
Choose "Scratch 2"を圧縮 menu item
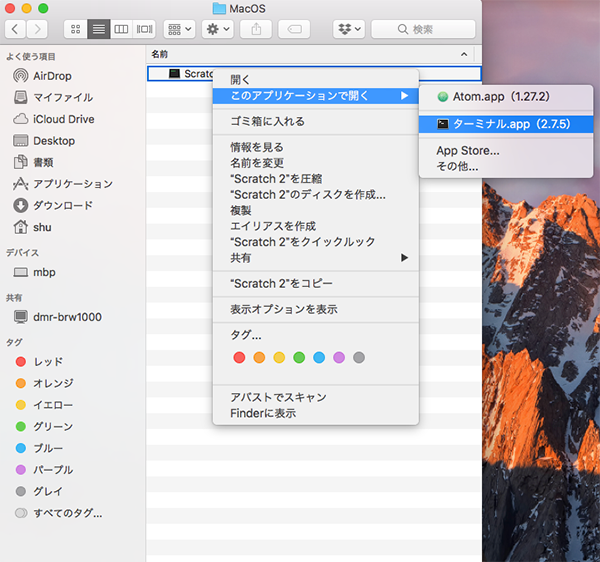[x=316, y=179]
